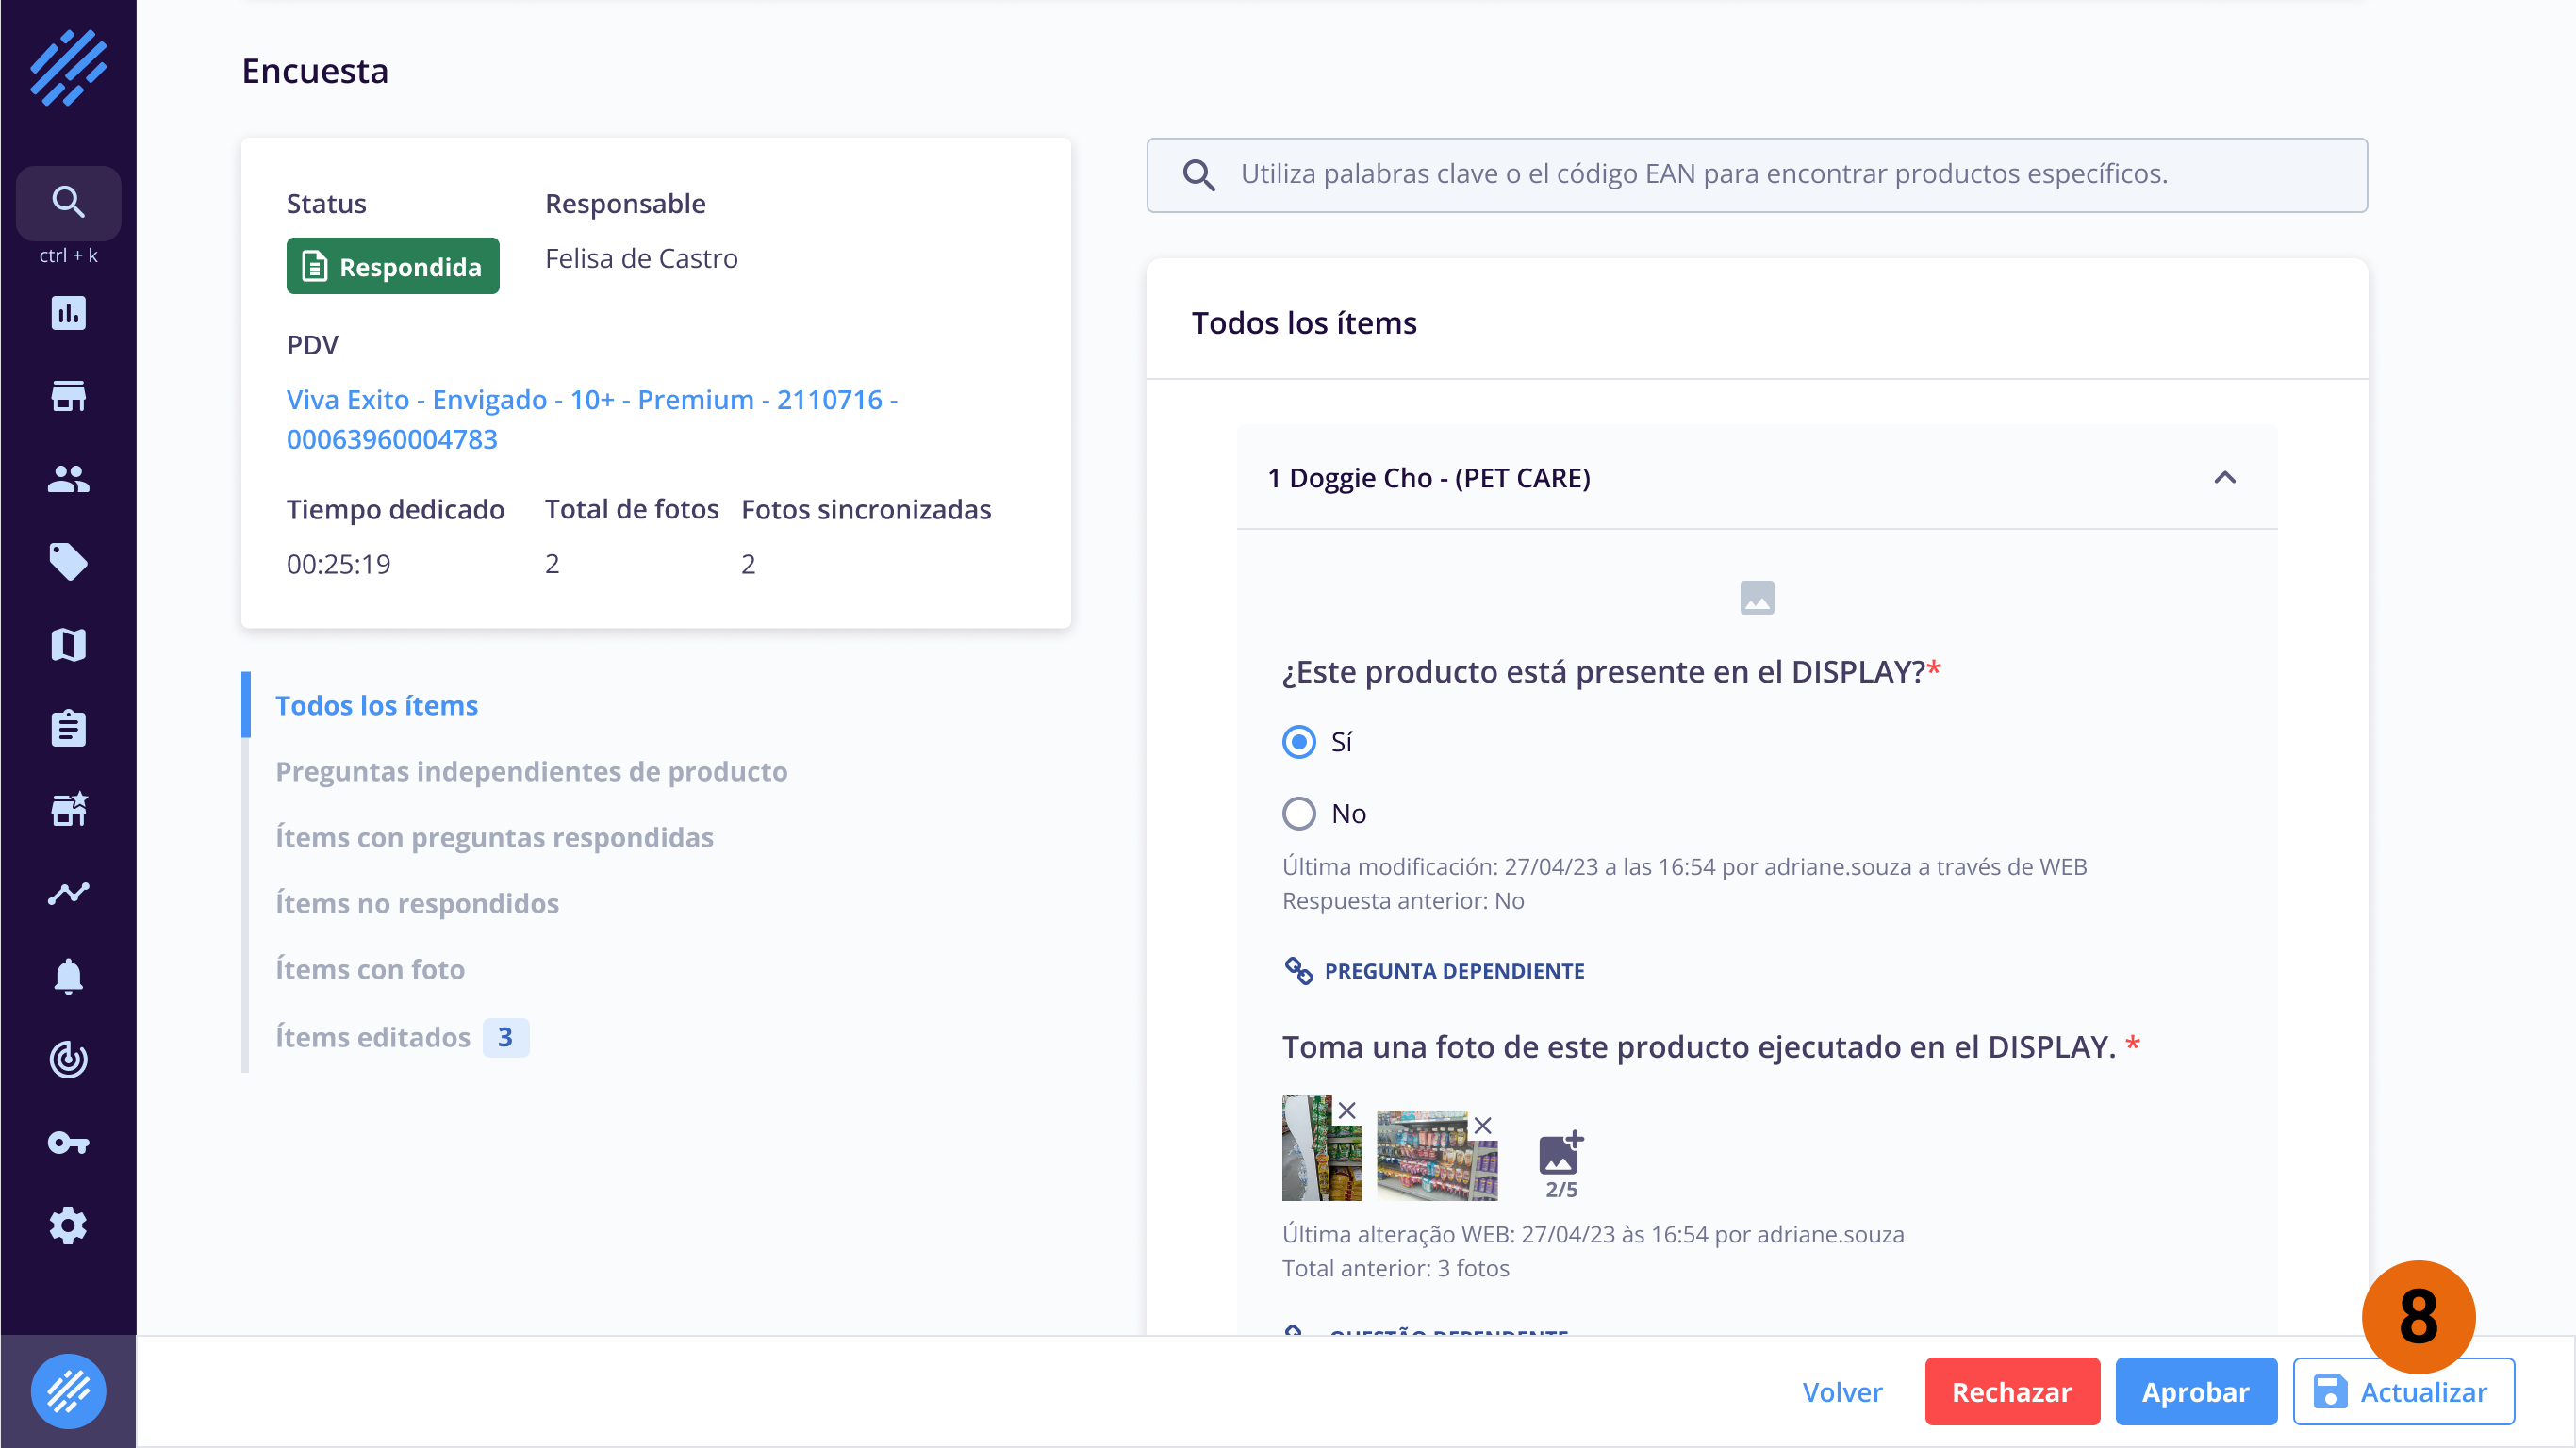The height and width of the screenshot is (1448, 2576).
Task: Open the price tag sidebar icon
Action: coord(68,562)
